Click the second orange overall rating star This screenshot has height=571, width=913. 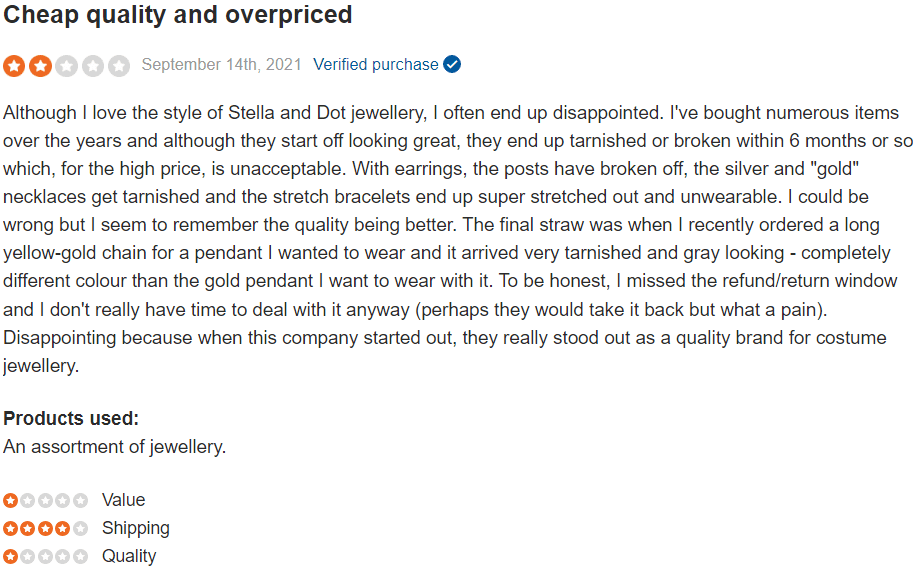pos(40,66)
